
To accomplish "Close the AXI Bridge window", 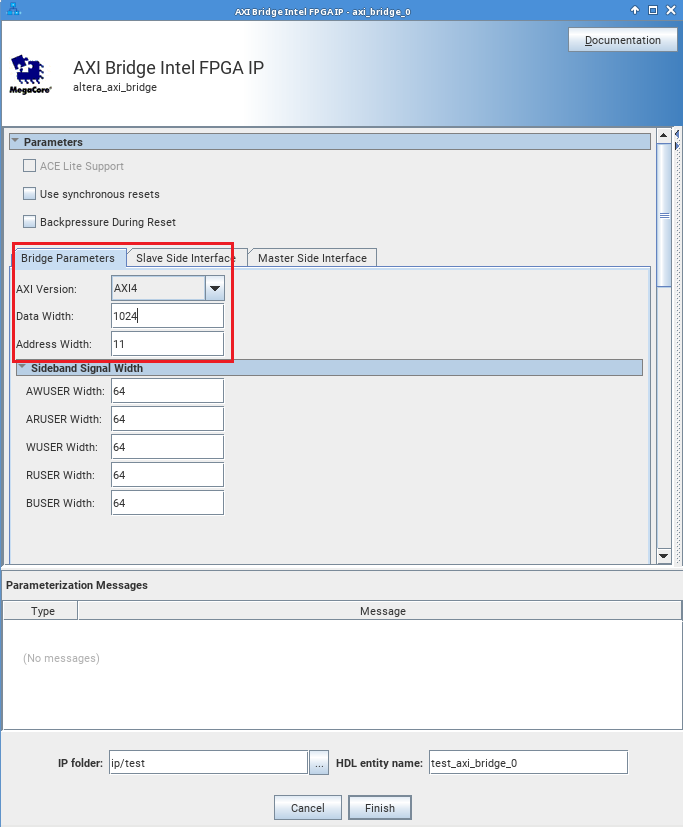I will tap(671, 9).
